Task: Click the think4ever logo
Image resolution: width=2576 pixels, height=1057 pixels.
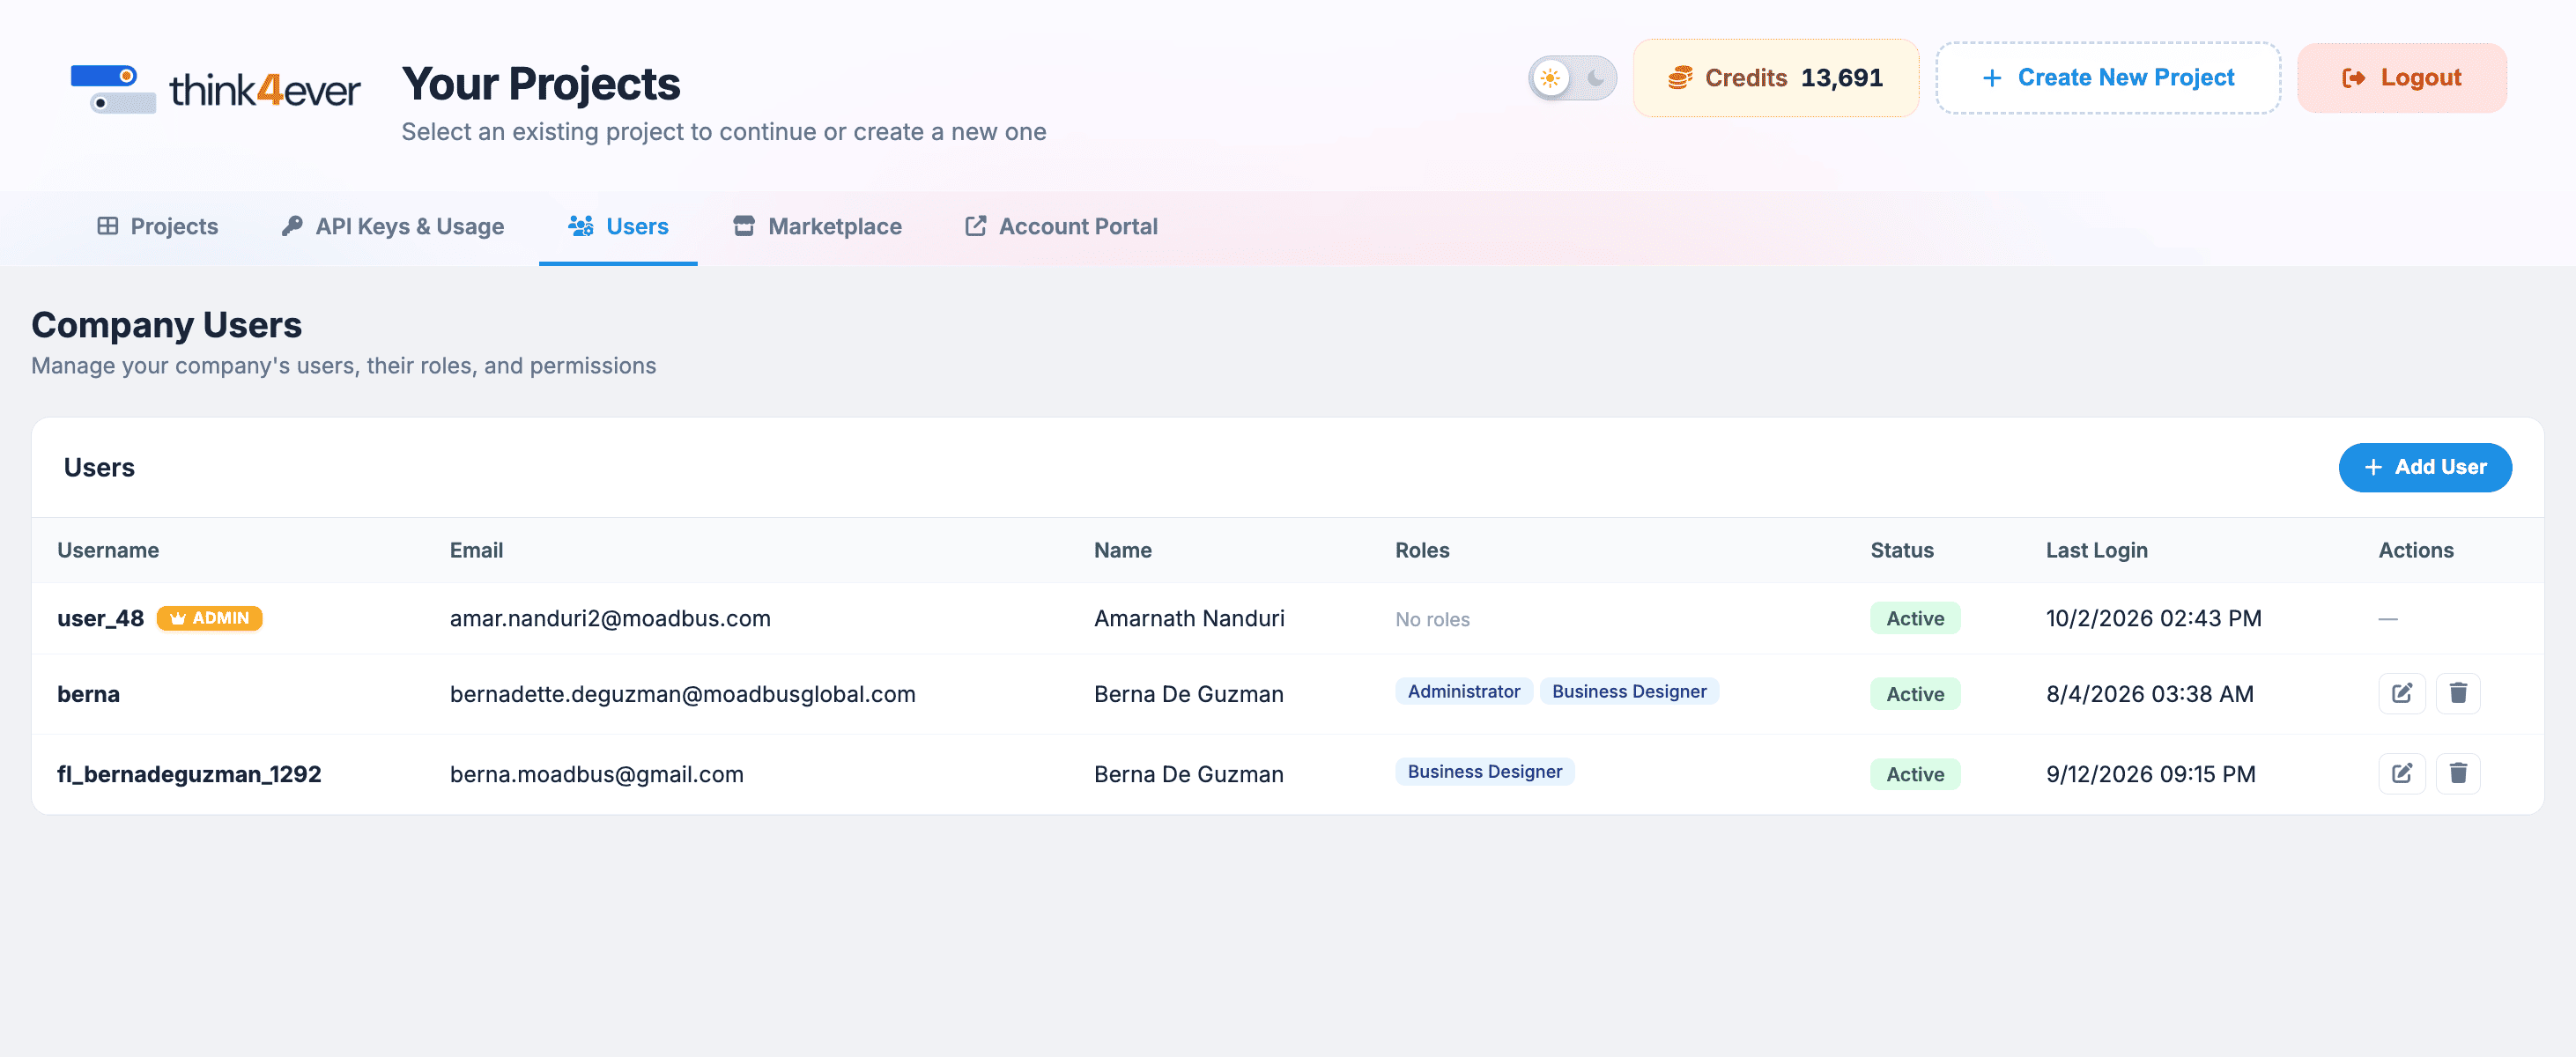Action: coord(215,89)
